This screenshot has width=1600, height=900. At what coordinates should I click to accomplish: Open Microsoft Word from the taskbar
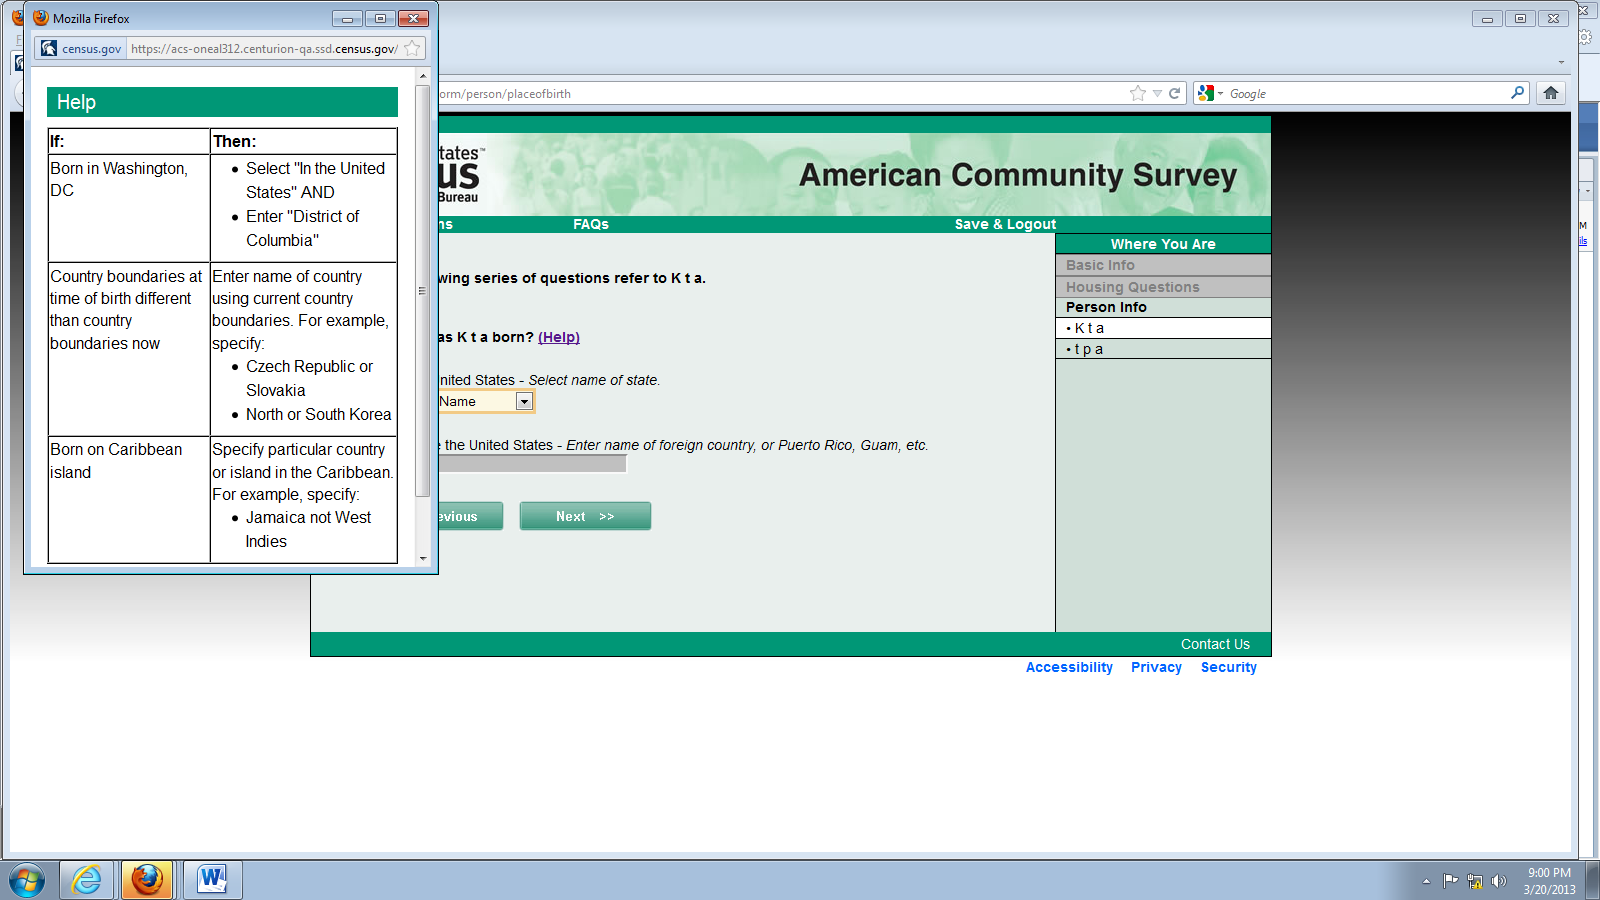click(x=212, y=880)
